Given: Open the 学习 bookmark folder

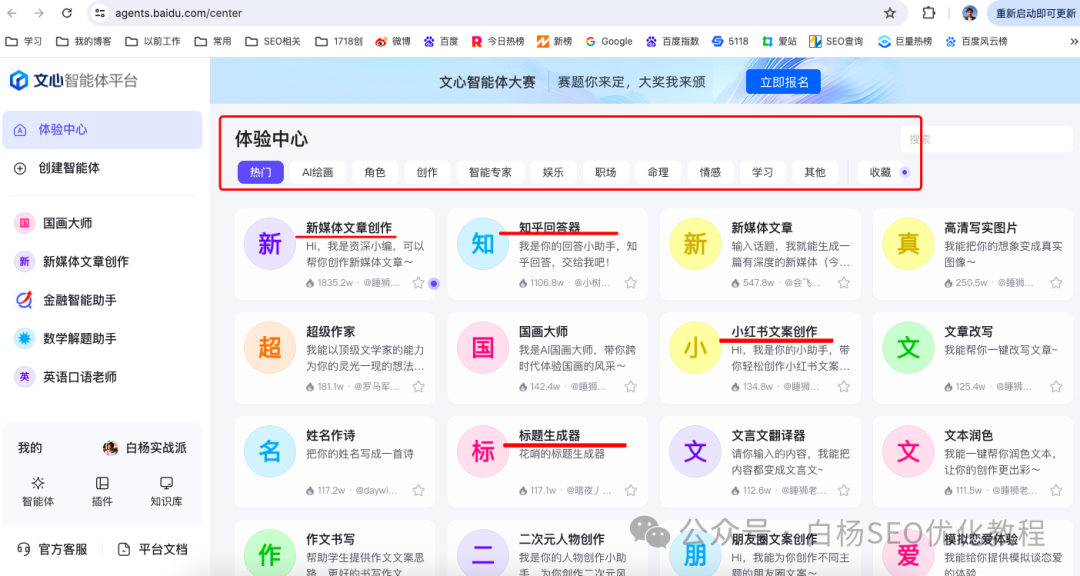Looking at the screenshot, I should (24, 41).
